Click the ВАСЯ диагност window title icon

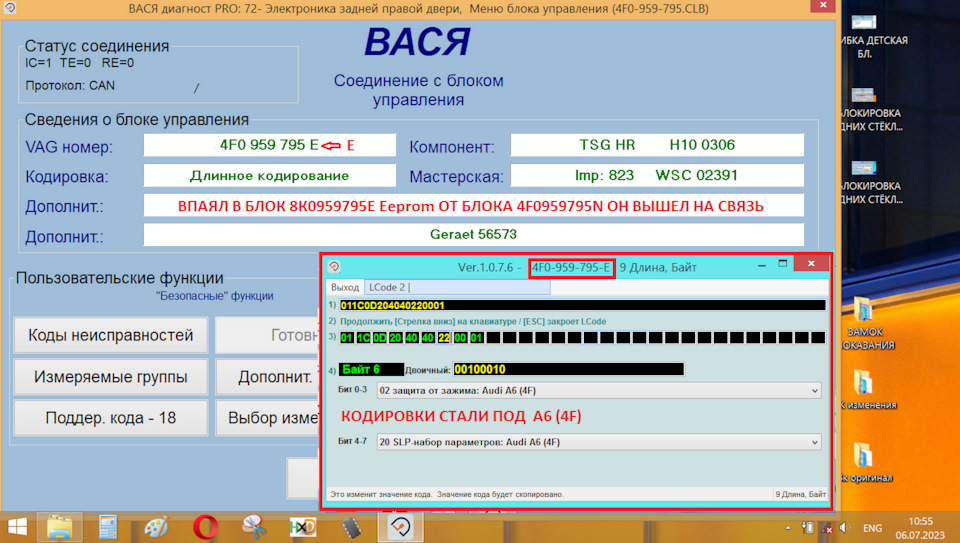[x=9, y=8]
